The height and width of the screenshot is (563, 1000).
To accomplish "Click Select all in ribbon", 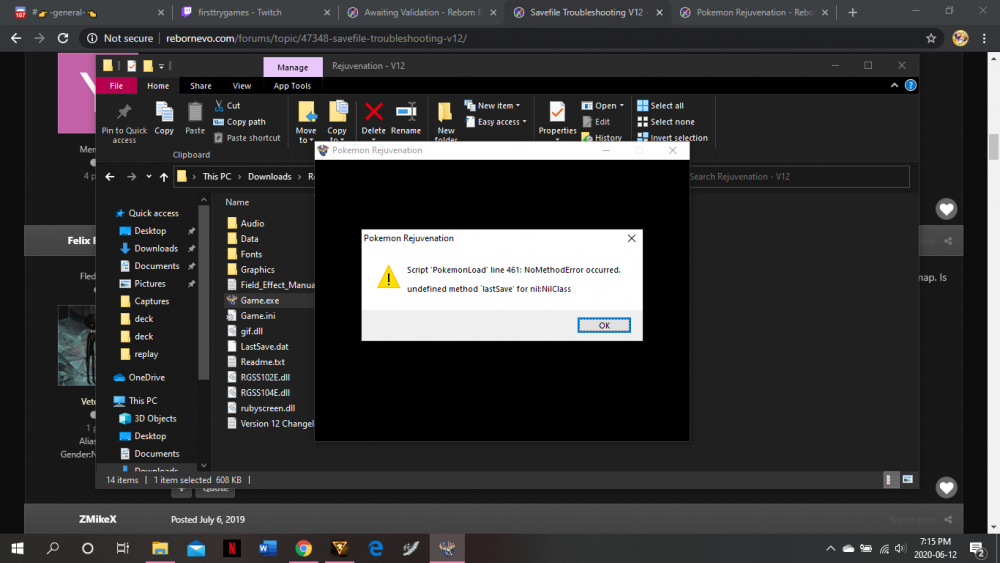I will (x=660, y=106).
